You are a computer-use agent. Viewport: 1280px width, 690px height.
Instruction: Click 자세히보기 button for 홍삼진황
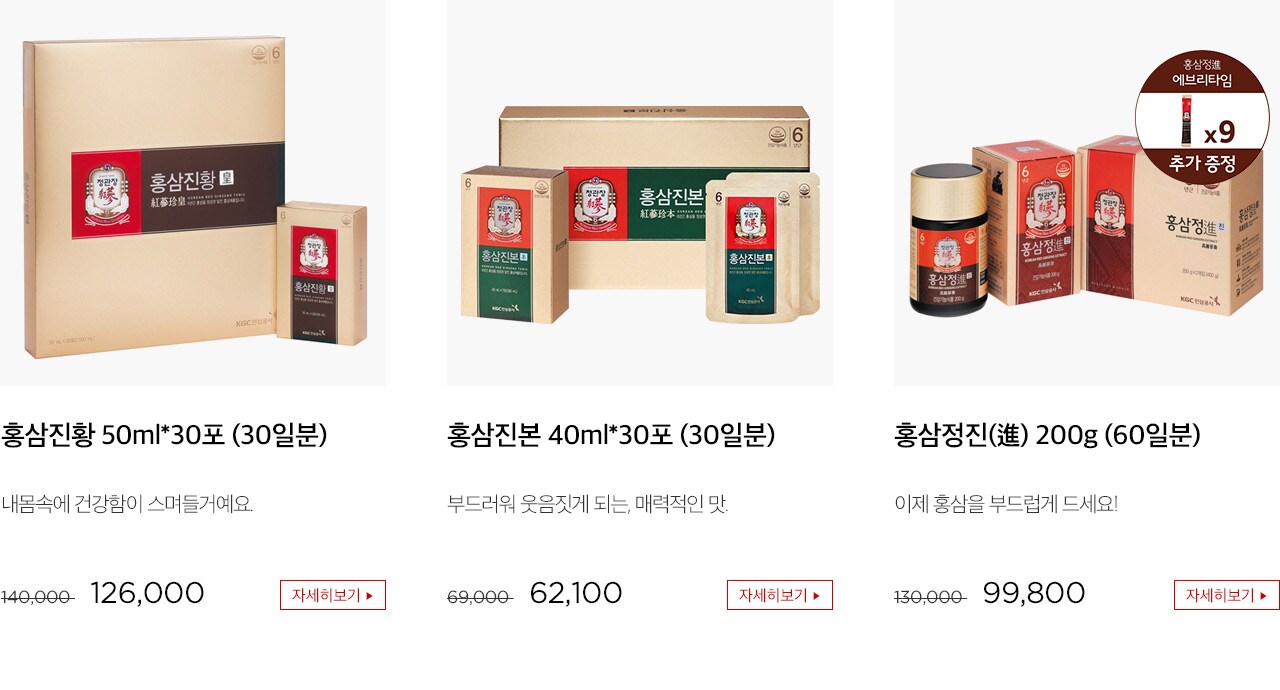333,595
